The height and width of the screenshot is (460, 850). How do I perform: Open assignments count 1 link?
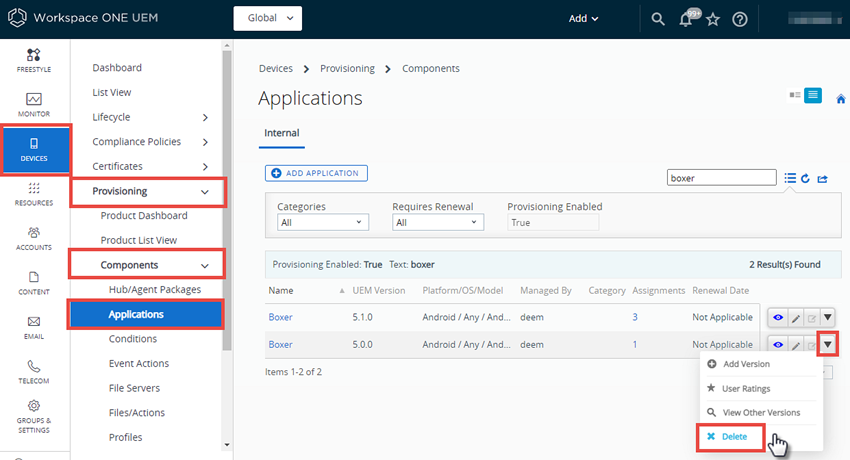pos(635,345)
